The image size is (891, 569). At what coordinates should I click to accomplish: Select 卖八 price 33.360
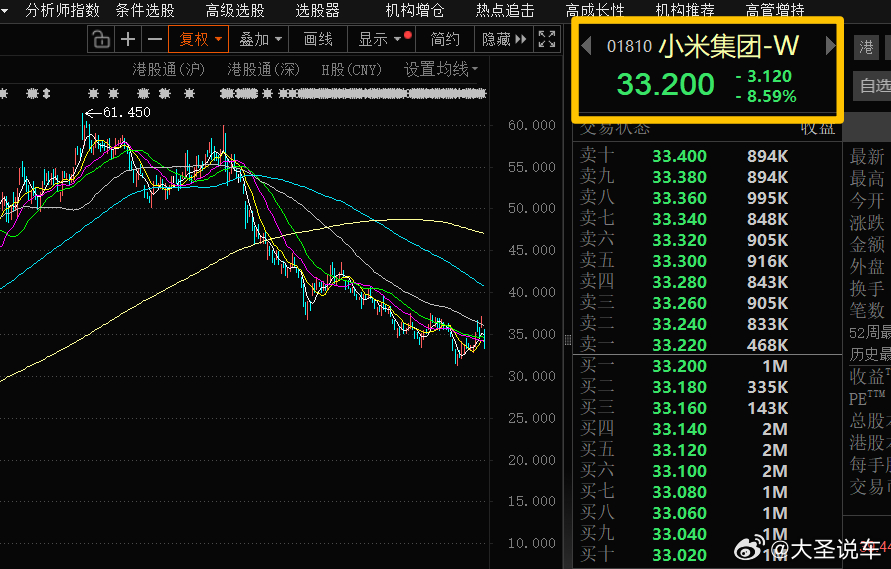(x=680, y=198)
